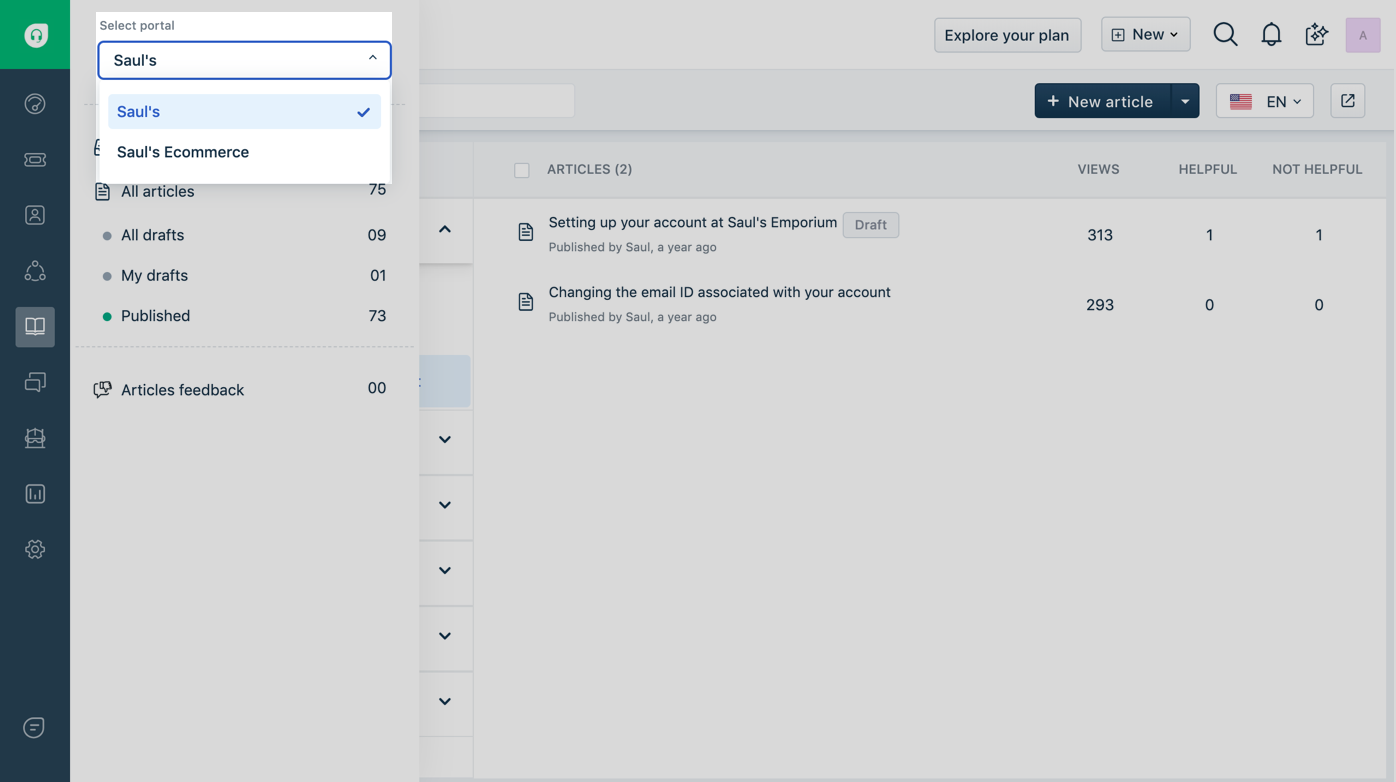The width and height of the screenshot is (1396, 782).
Task: Open the New article split-button arrow
Action: pos(1185,100)
